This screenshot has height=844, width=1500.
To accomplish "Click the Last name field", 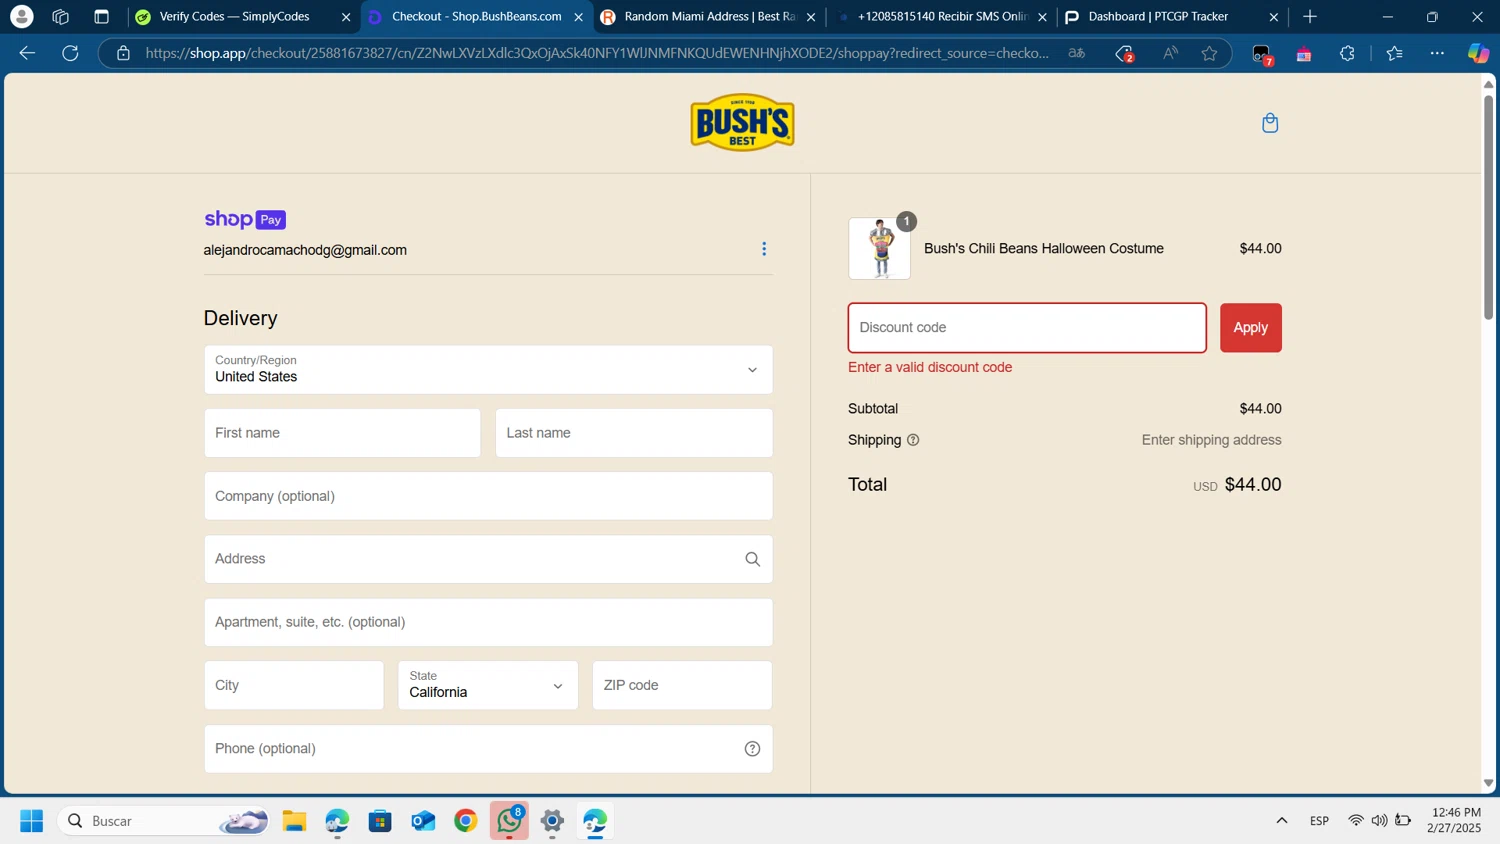I will (x=634, y=433).
